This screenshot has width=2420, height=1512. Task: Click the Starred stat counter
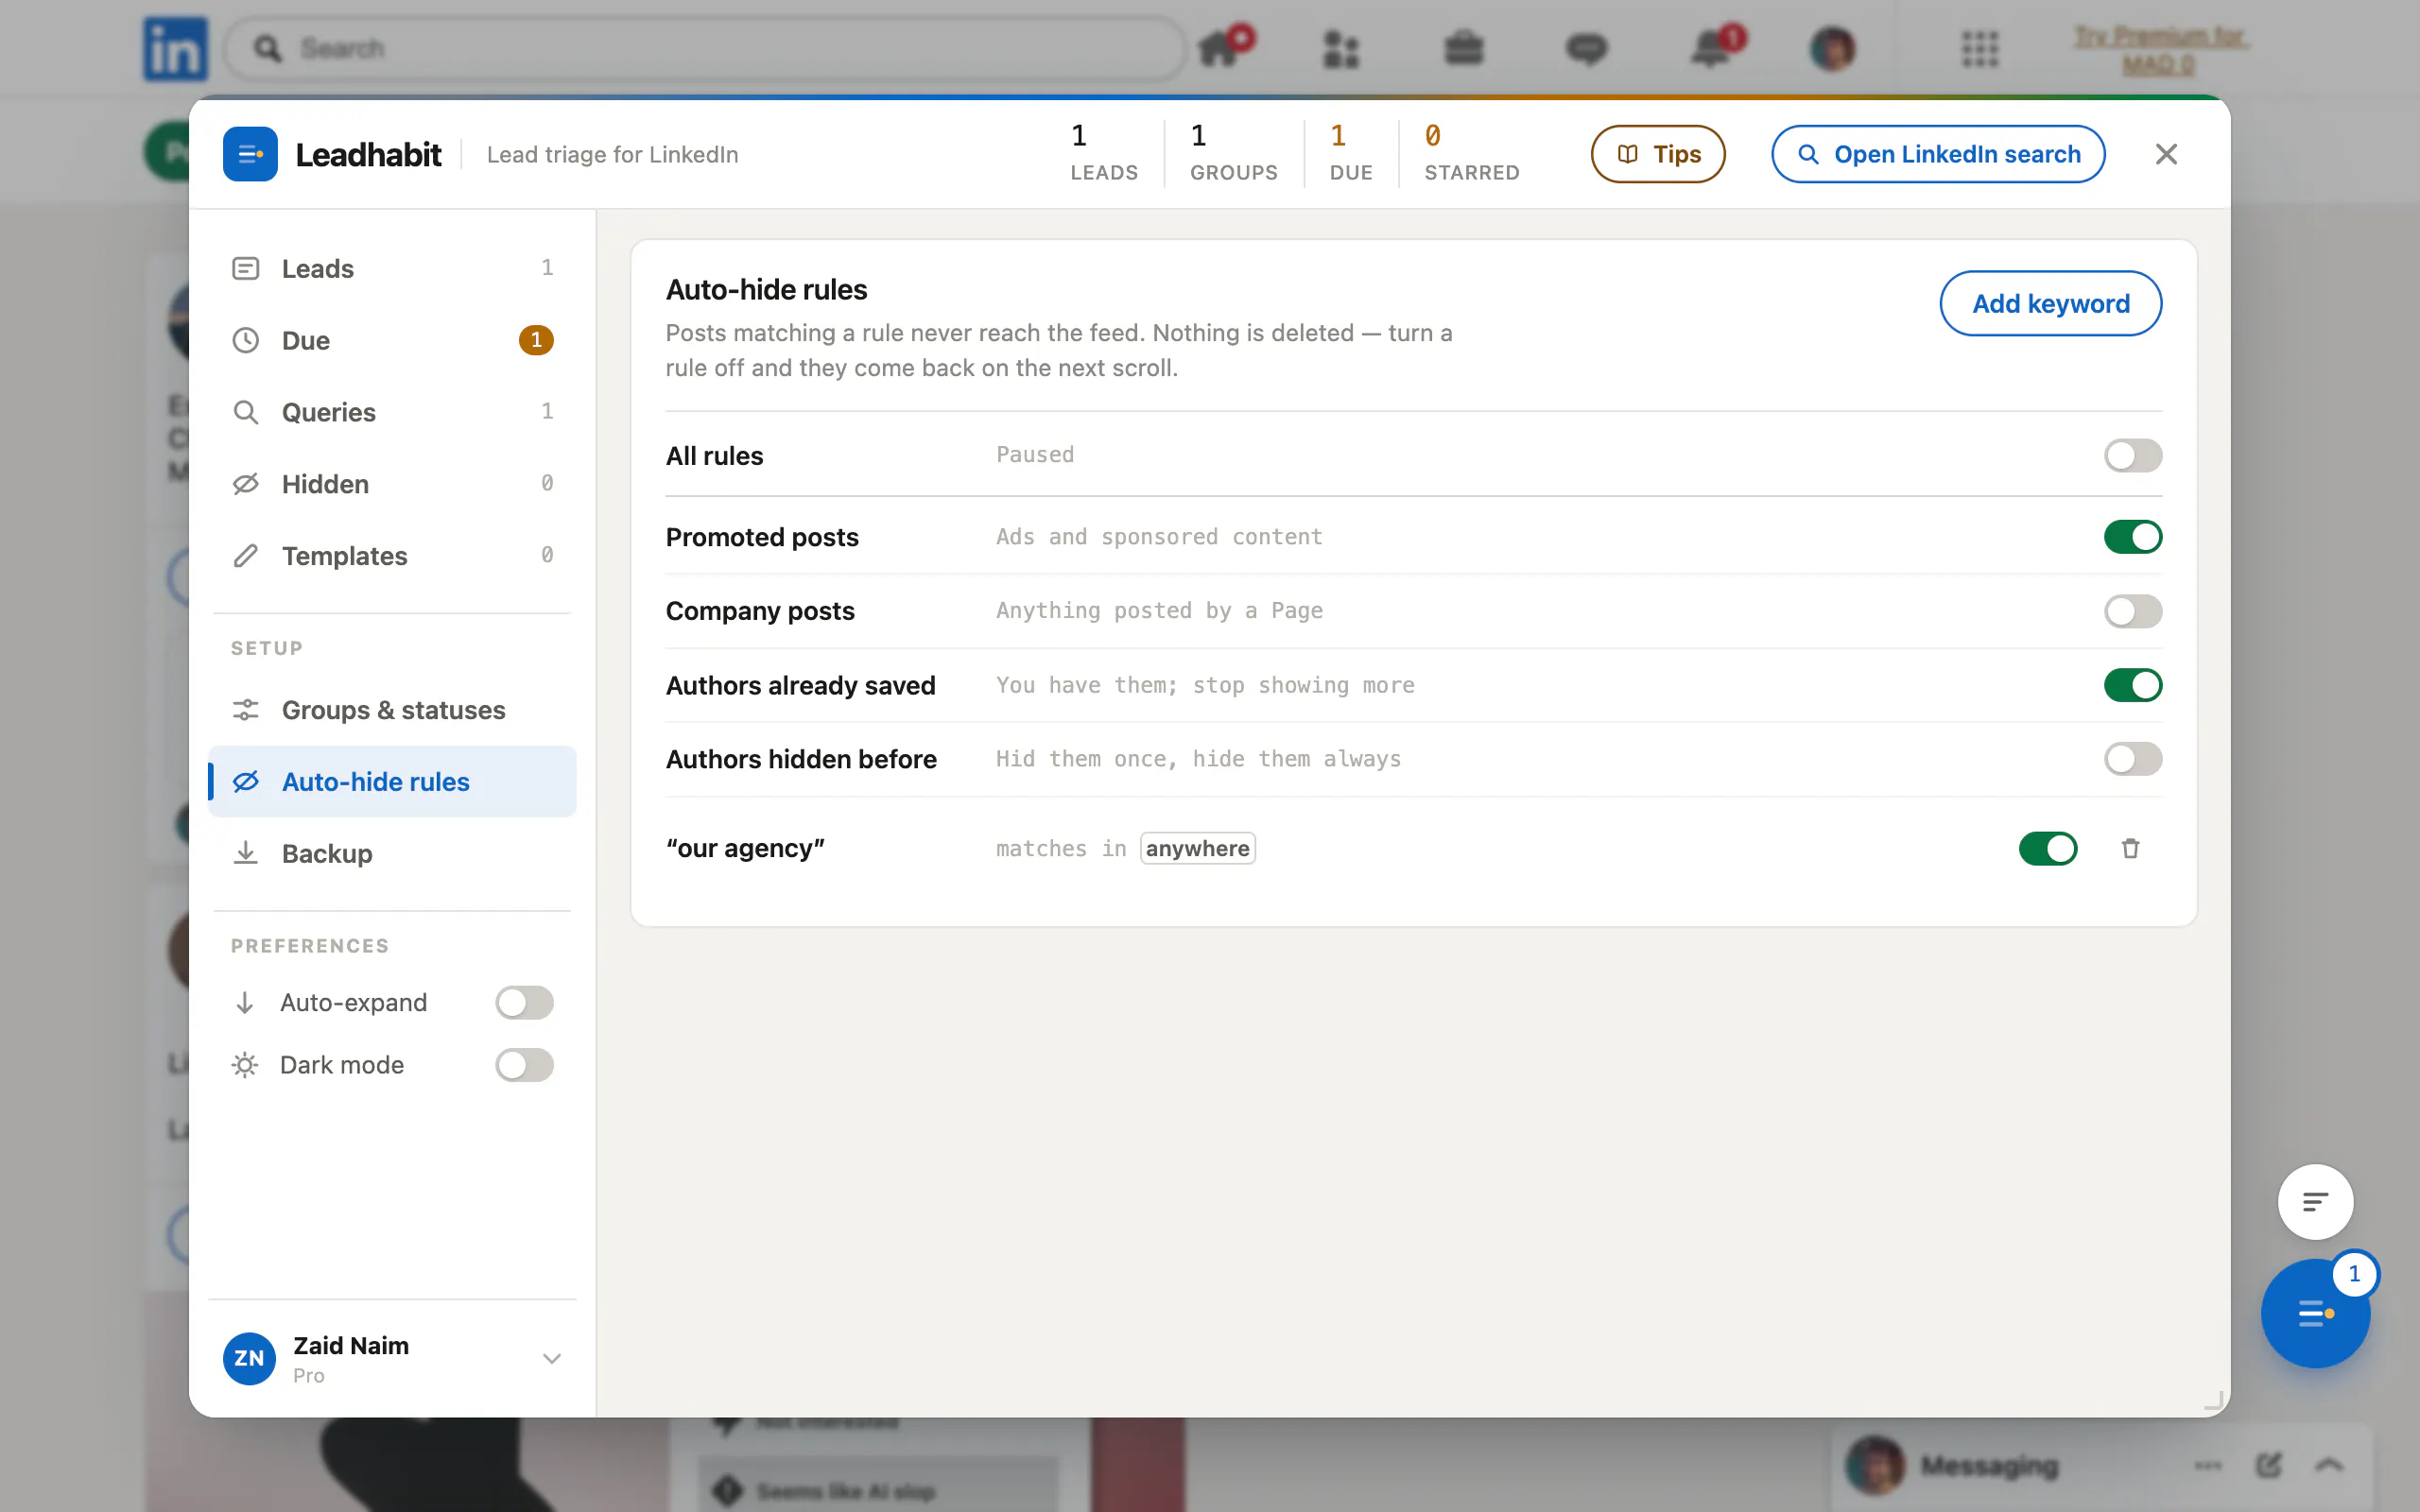point(1472,153)
